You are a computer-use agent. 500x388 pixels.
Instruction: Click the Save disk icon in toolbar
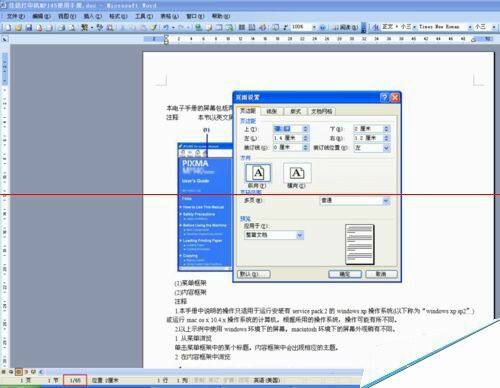pos(29,28)
